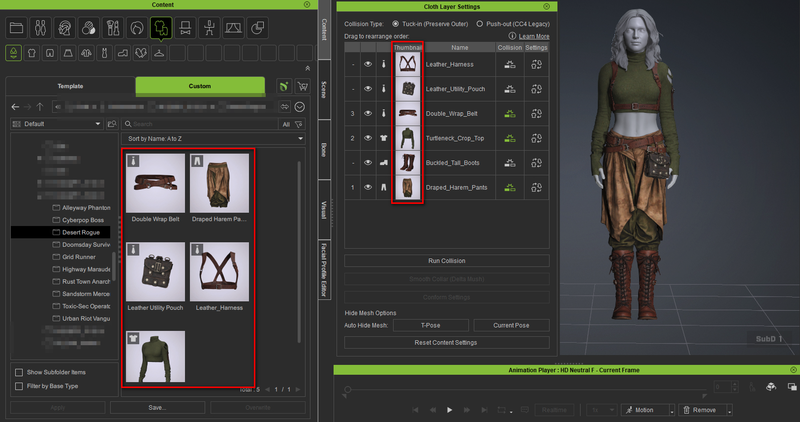Open the Default view mode dropdown
This screenshot has width=800, height=422.
[57, 124]
